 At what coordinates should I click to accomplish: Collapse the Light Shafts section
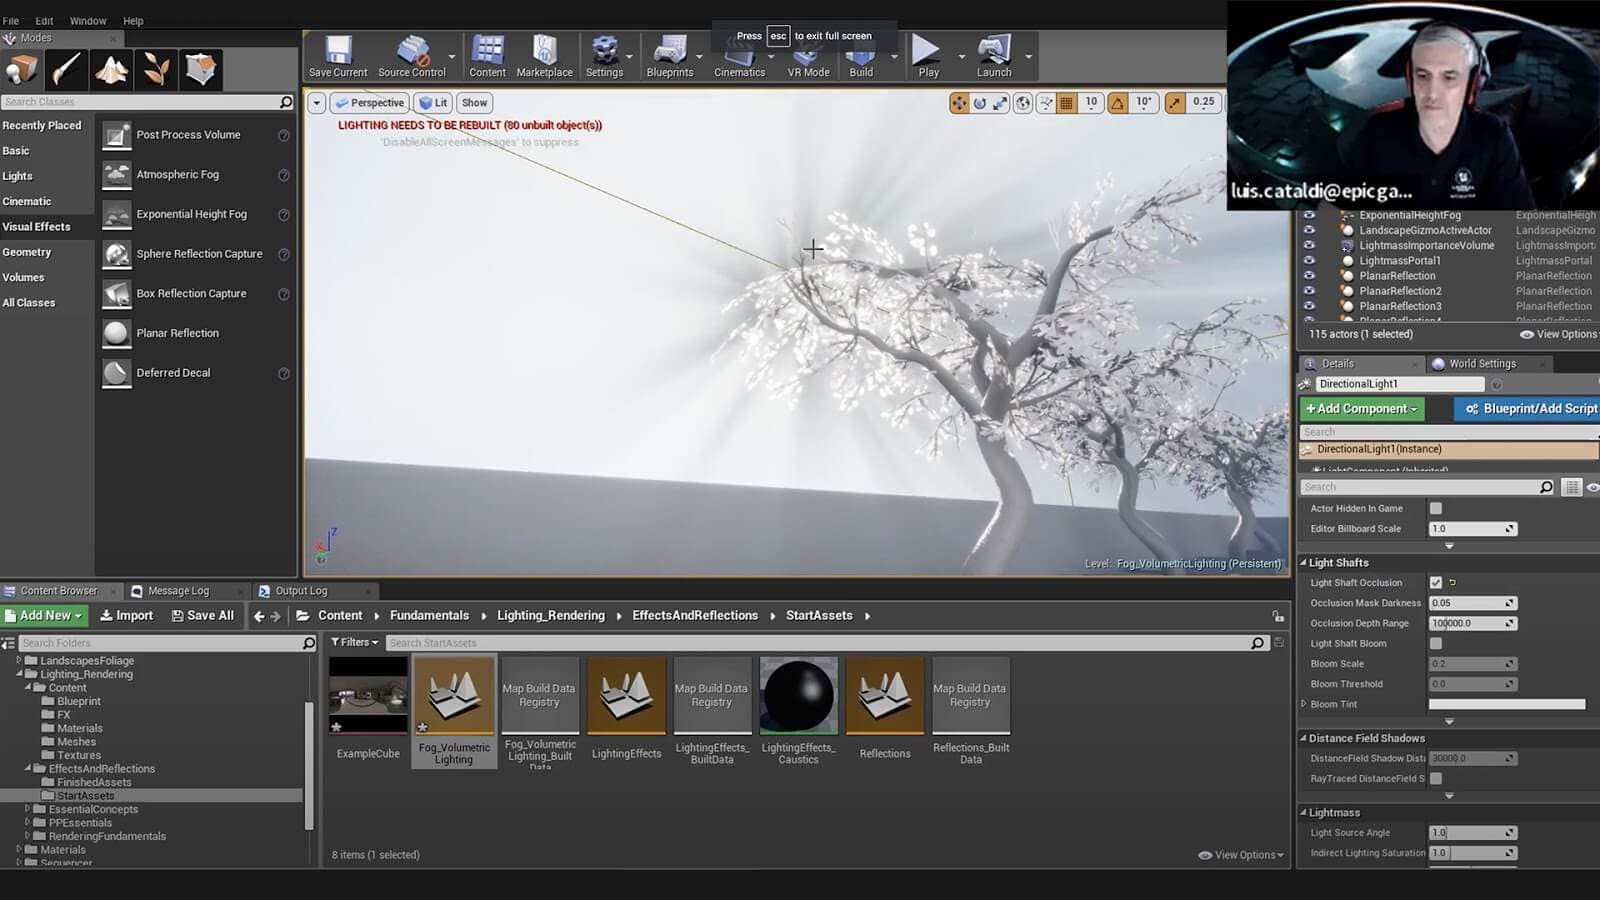click(1304, 563)
